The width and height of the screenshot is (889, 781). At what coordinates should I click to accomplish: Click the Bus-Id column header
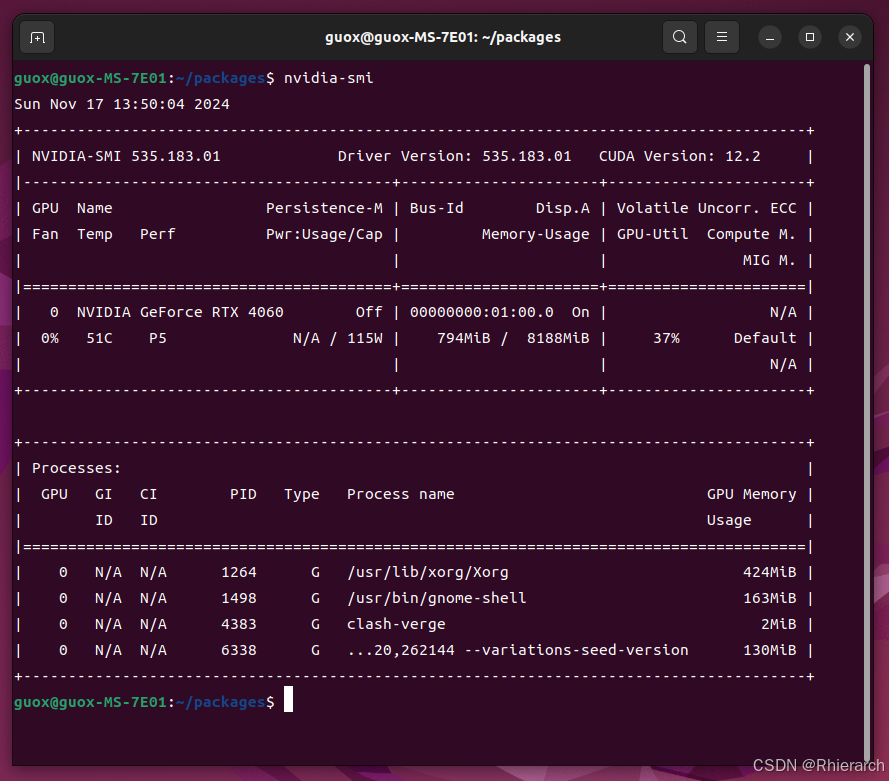coord(437,209)
